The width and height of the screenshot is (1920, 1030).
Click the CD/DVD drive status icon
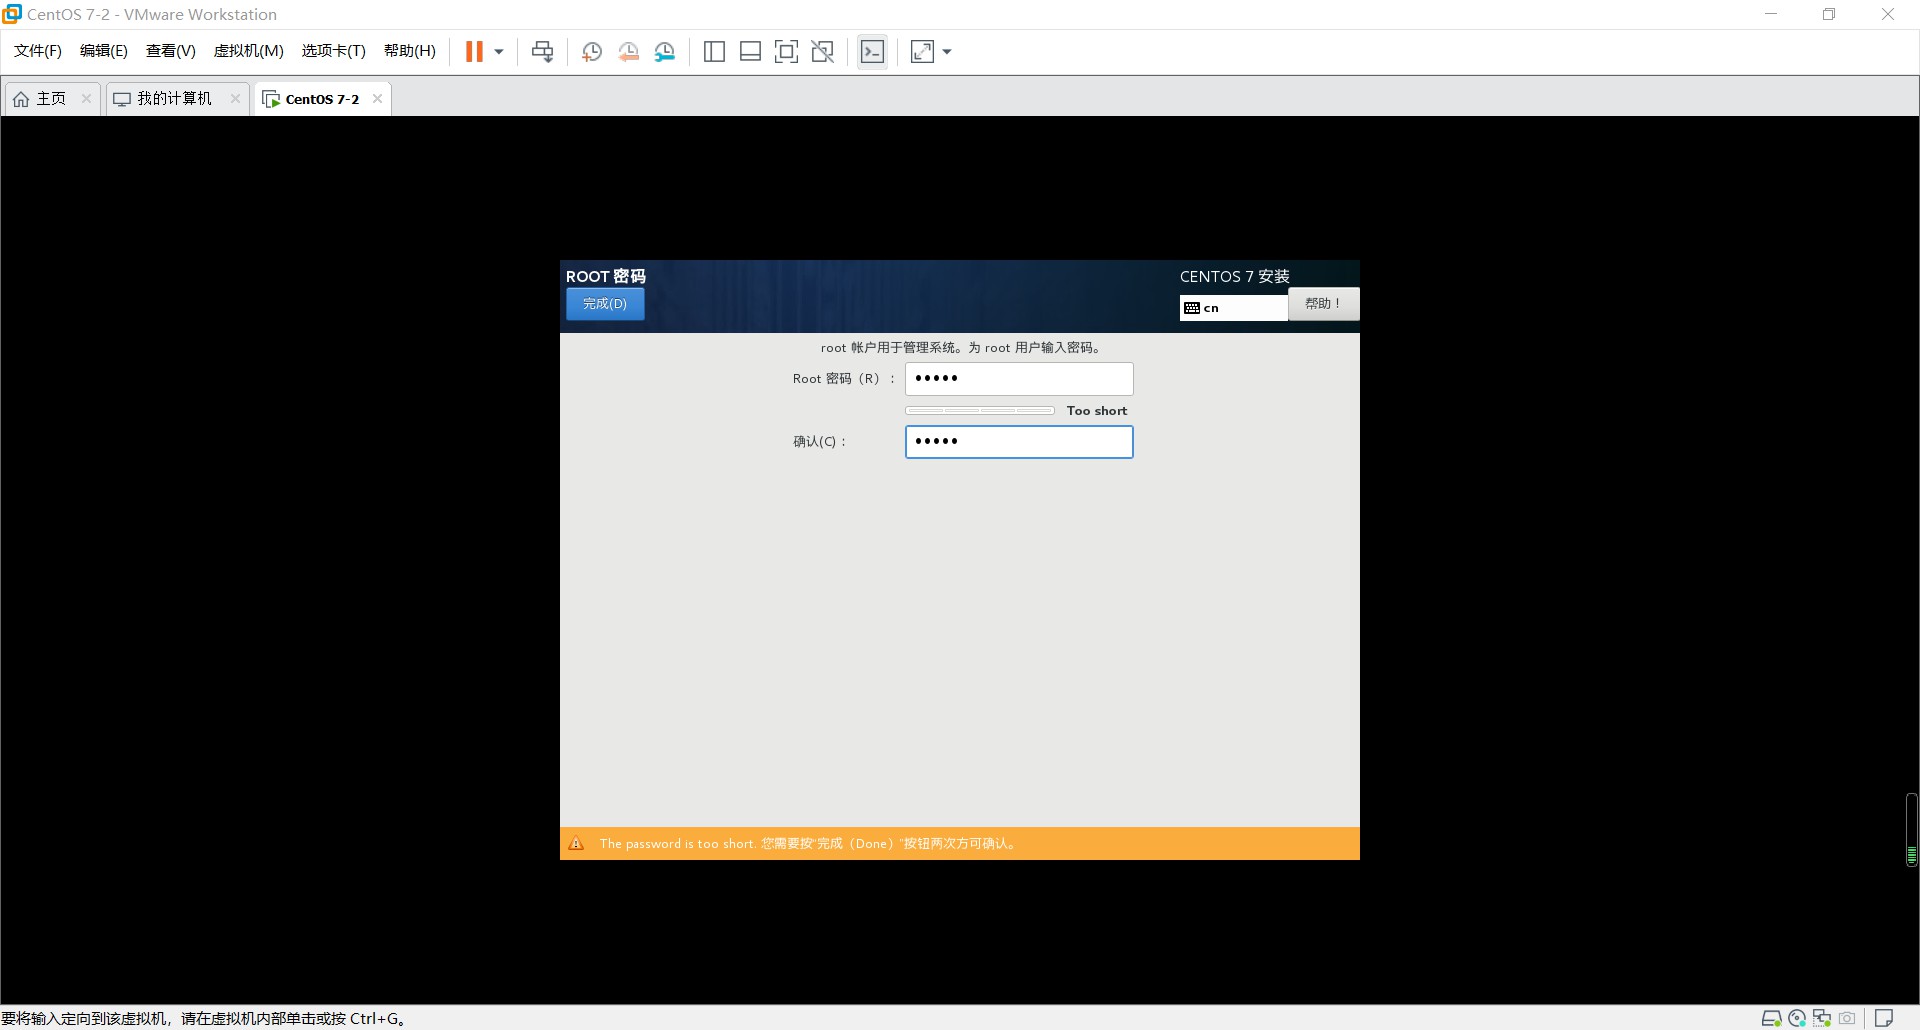[1797, 1019]
